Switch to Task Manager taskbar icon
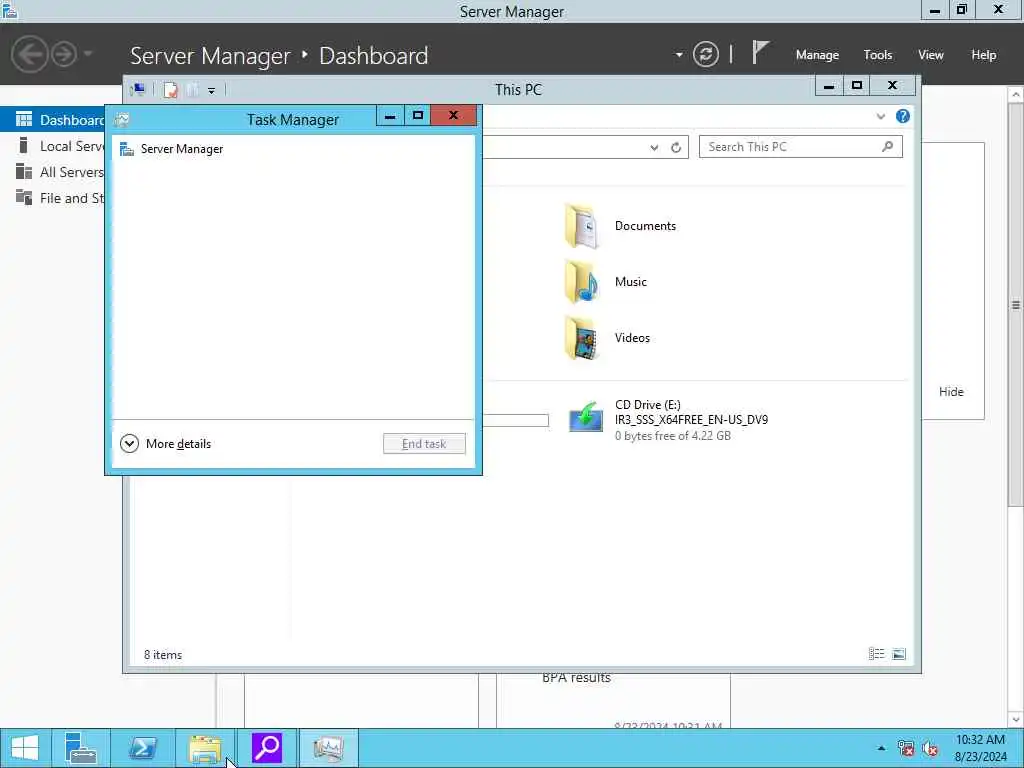Image resolution: width=1024 pixels, height=768 pixels. (x=328, y=748)
